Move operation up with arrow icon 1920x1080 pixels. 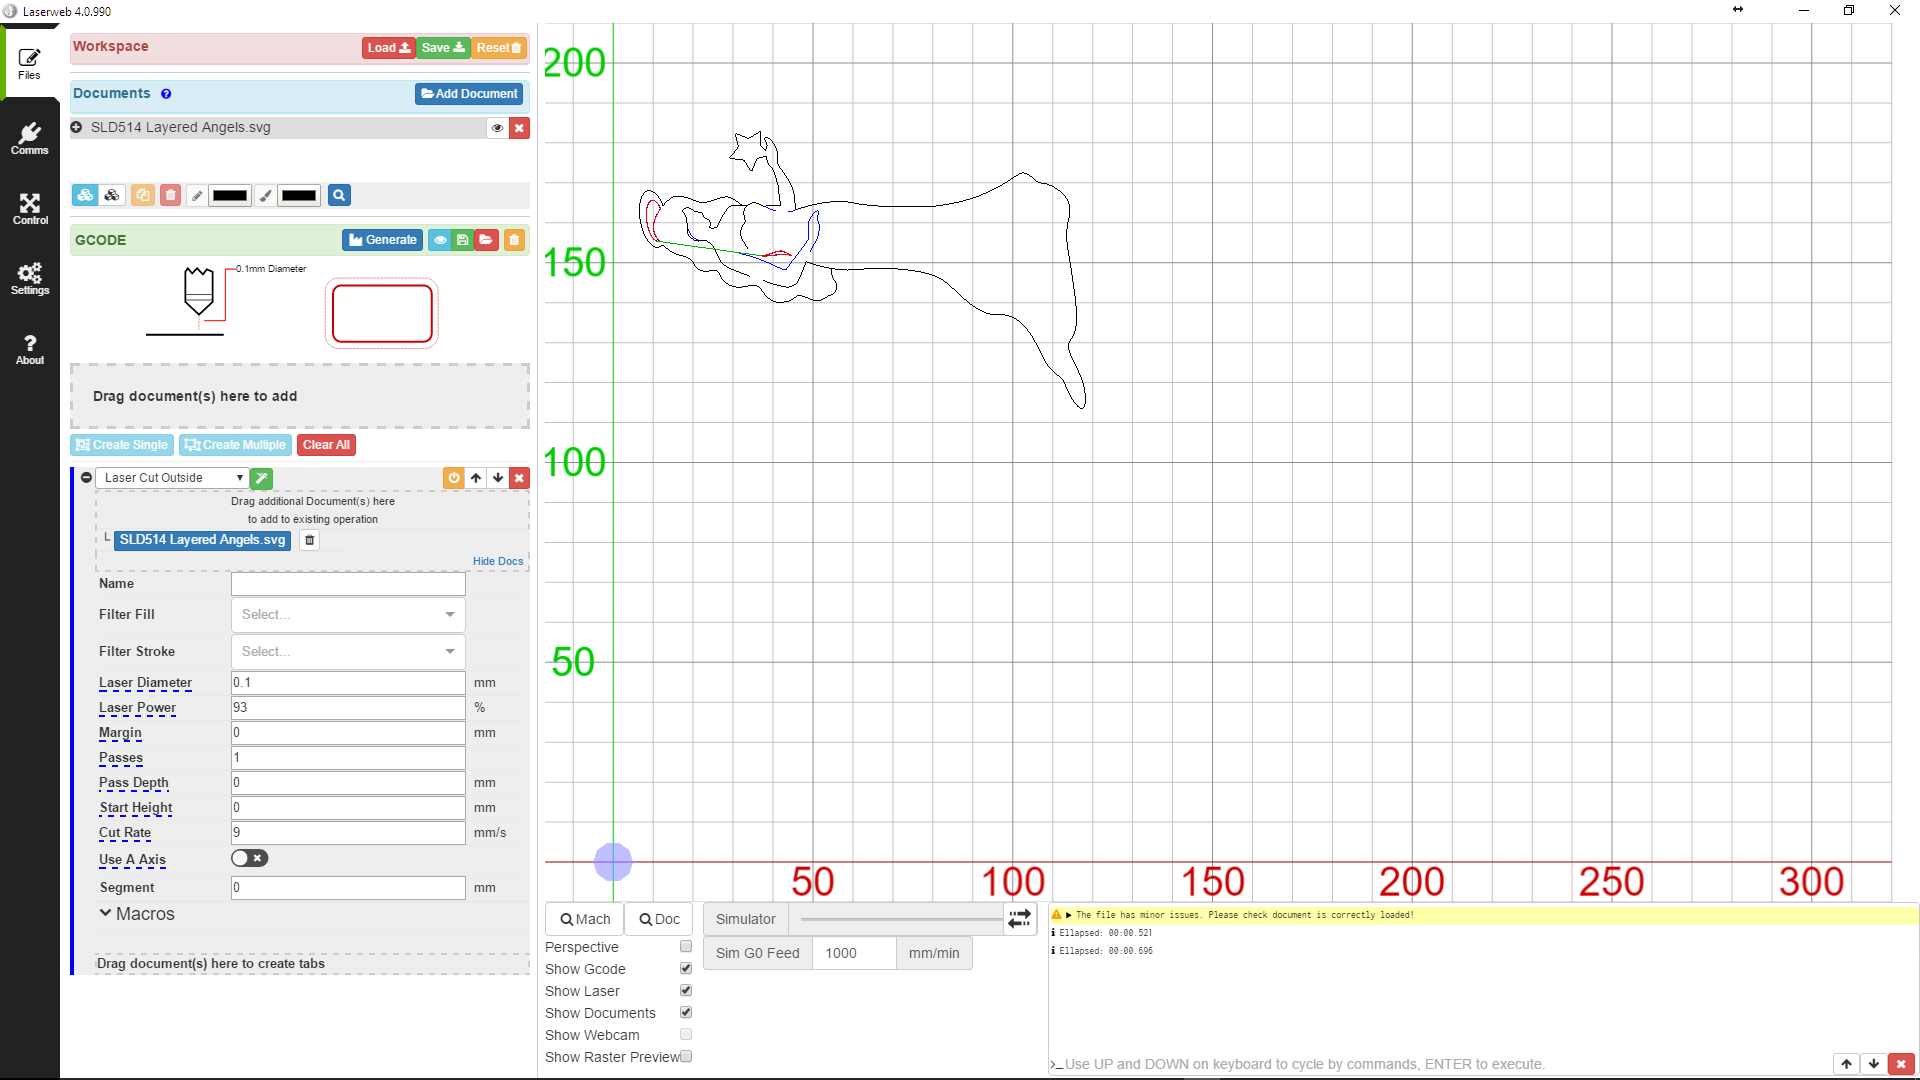476,478
